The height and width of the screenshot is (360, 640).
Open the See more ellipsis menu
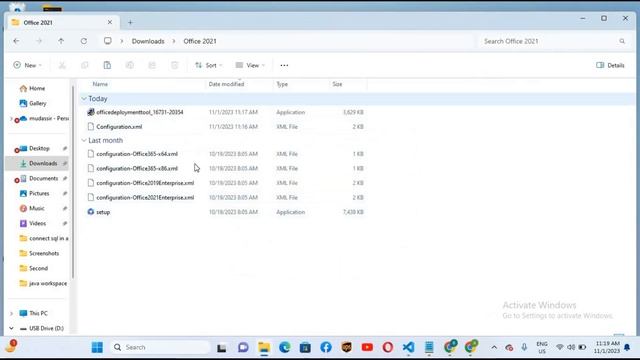click(284, 65)
